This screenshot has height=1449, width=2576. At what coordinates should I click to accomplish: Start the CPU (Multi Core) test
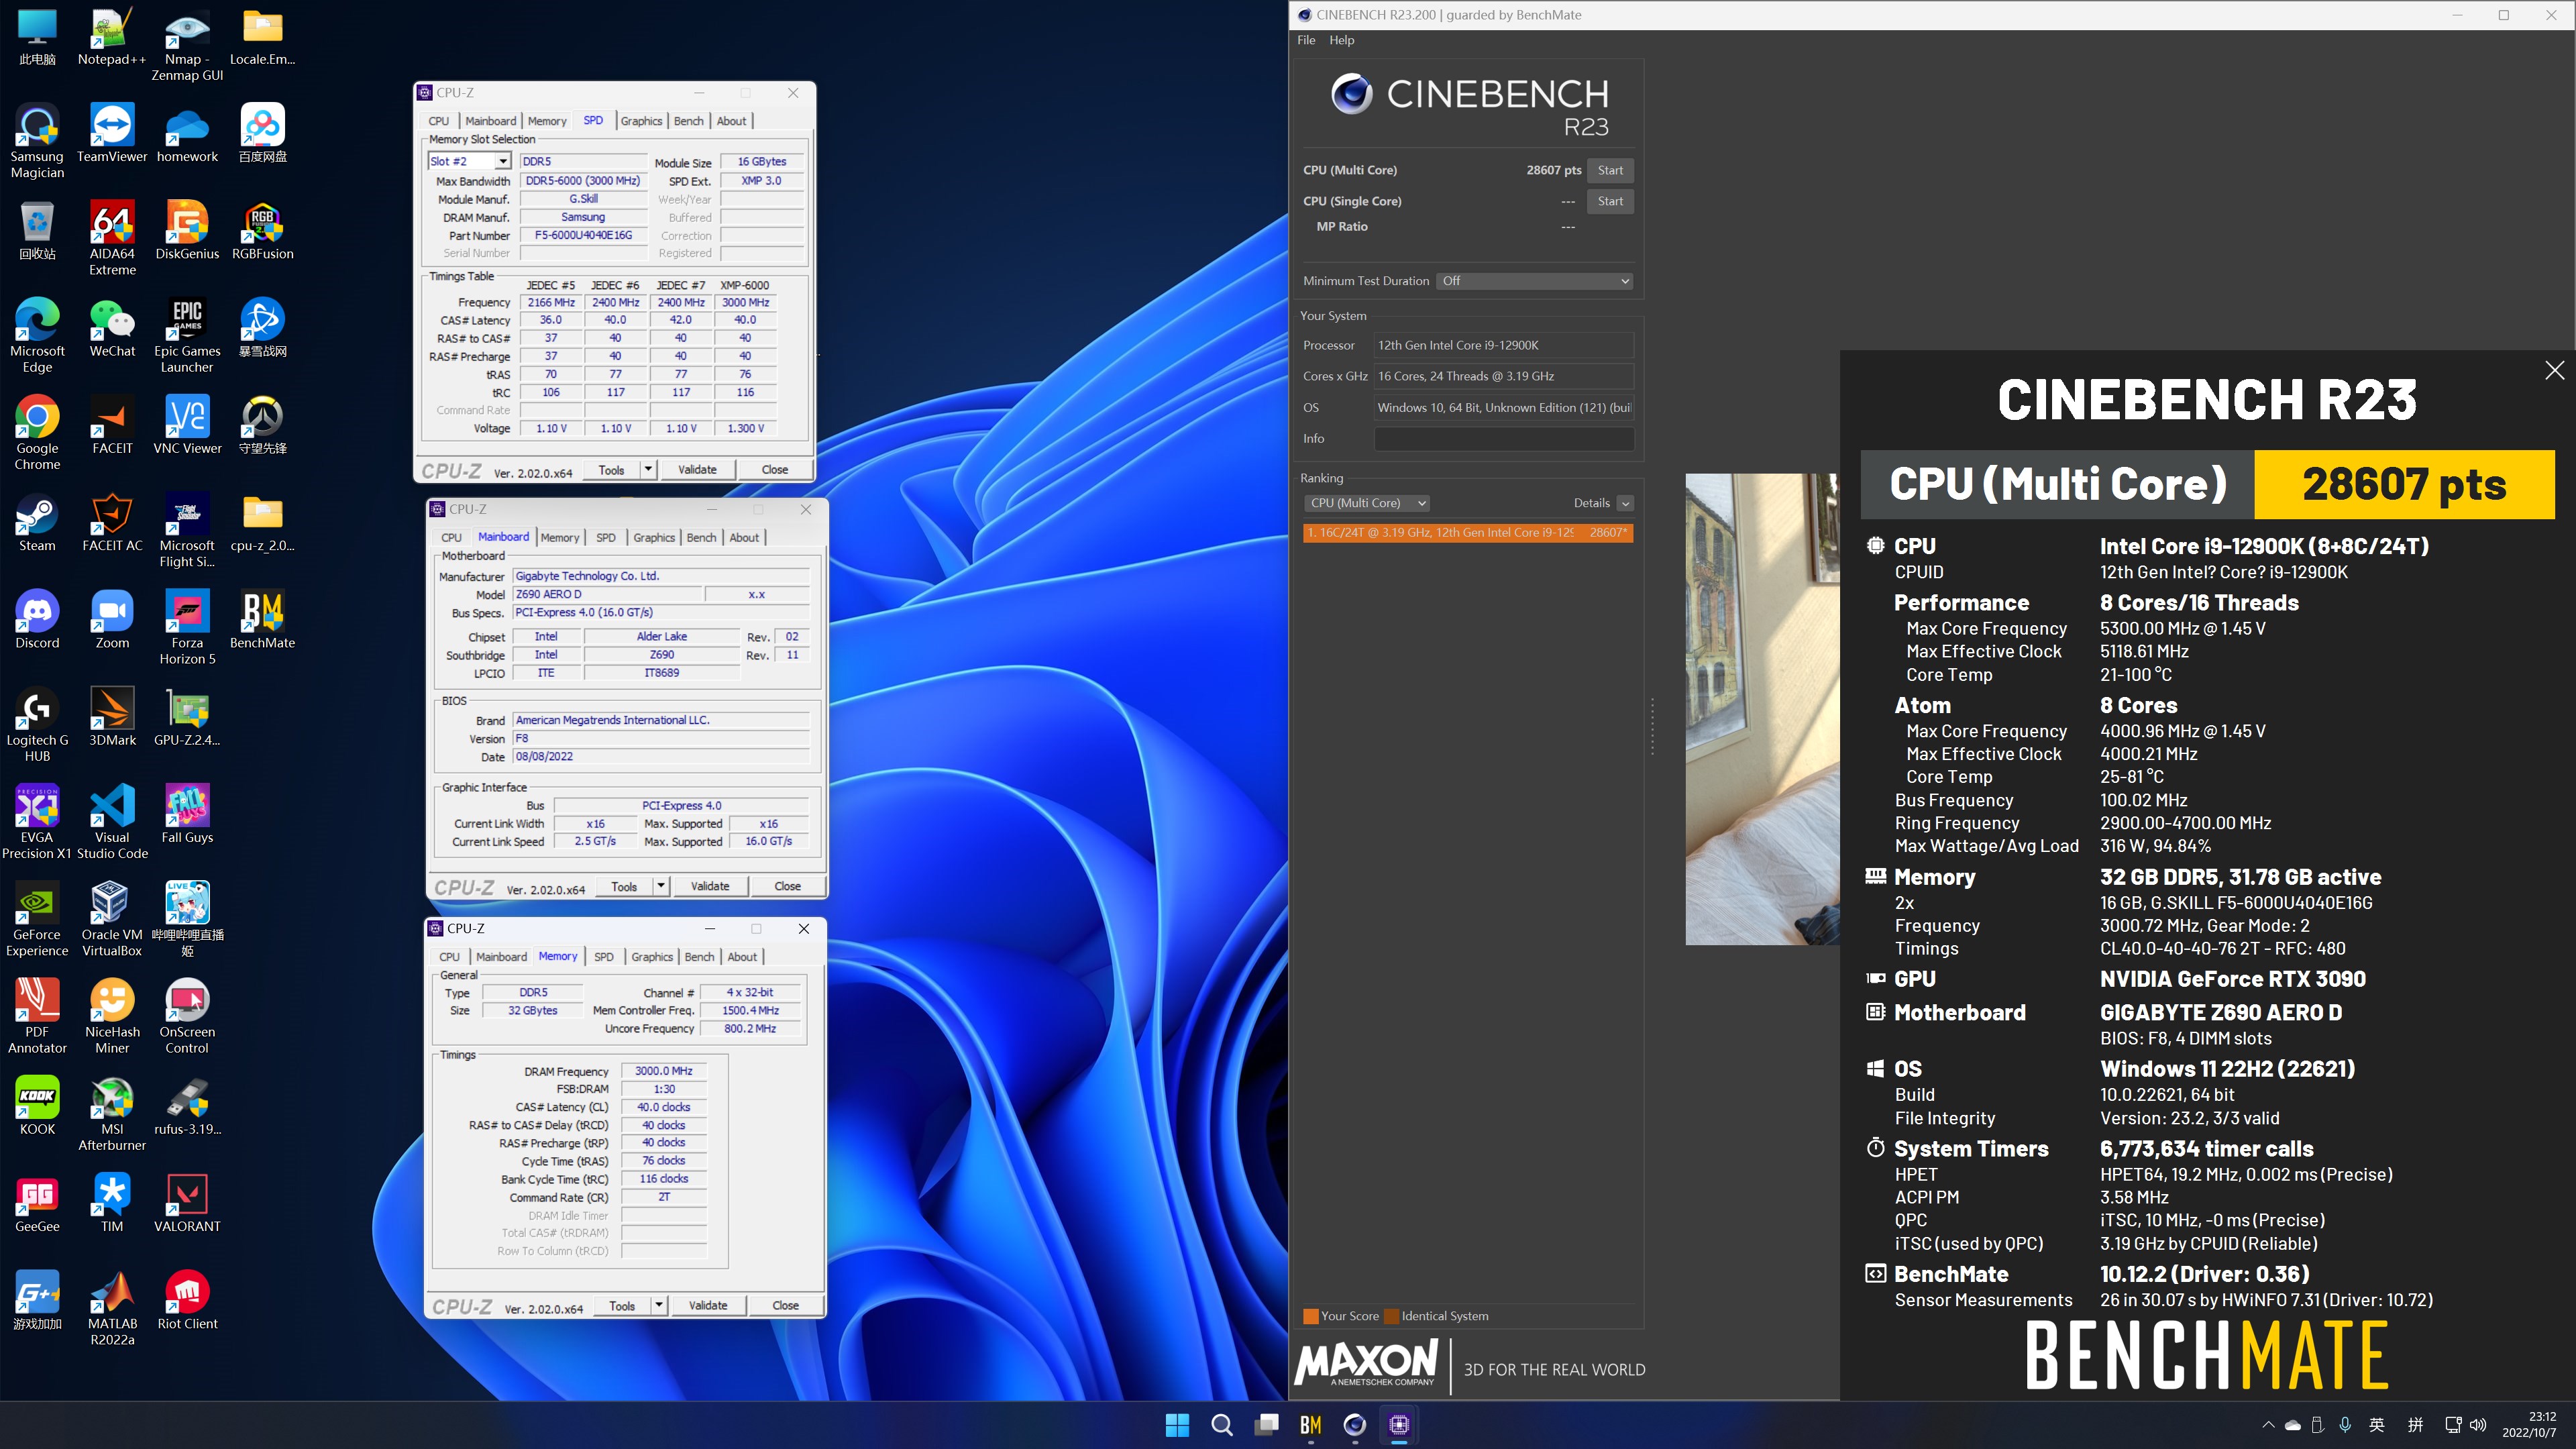click(1610, 170)
